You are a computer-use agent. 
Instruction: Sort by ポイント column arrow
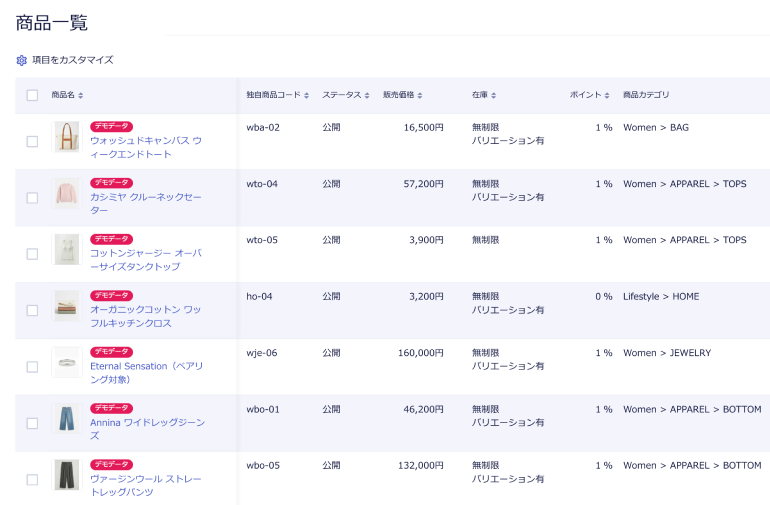pos(607,95)
